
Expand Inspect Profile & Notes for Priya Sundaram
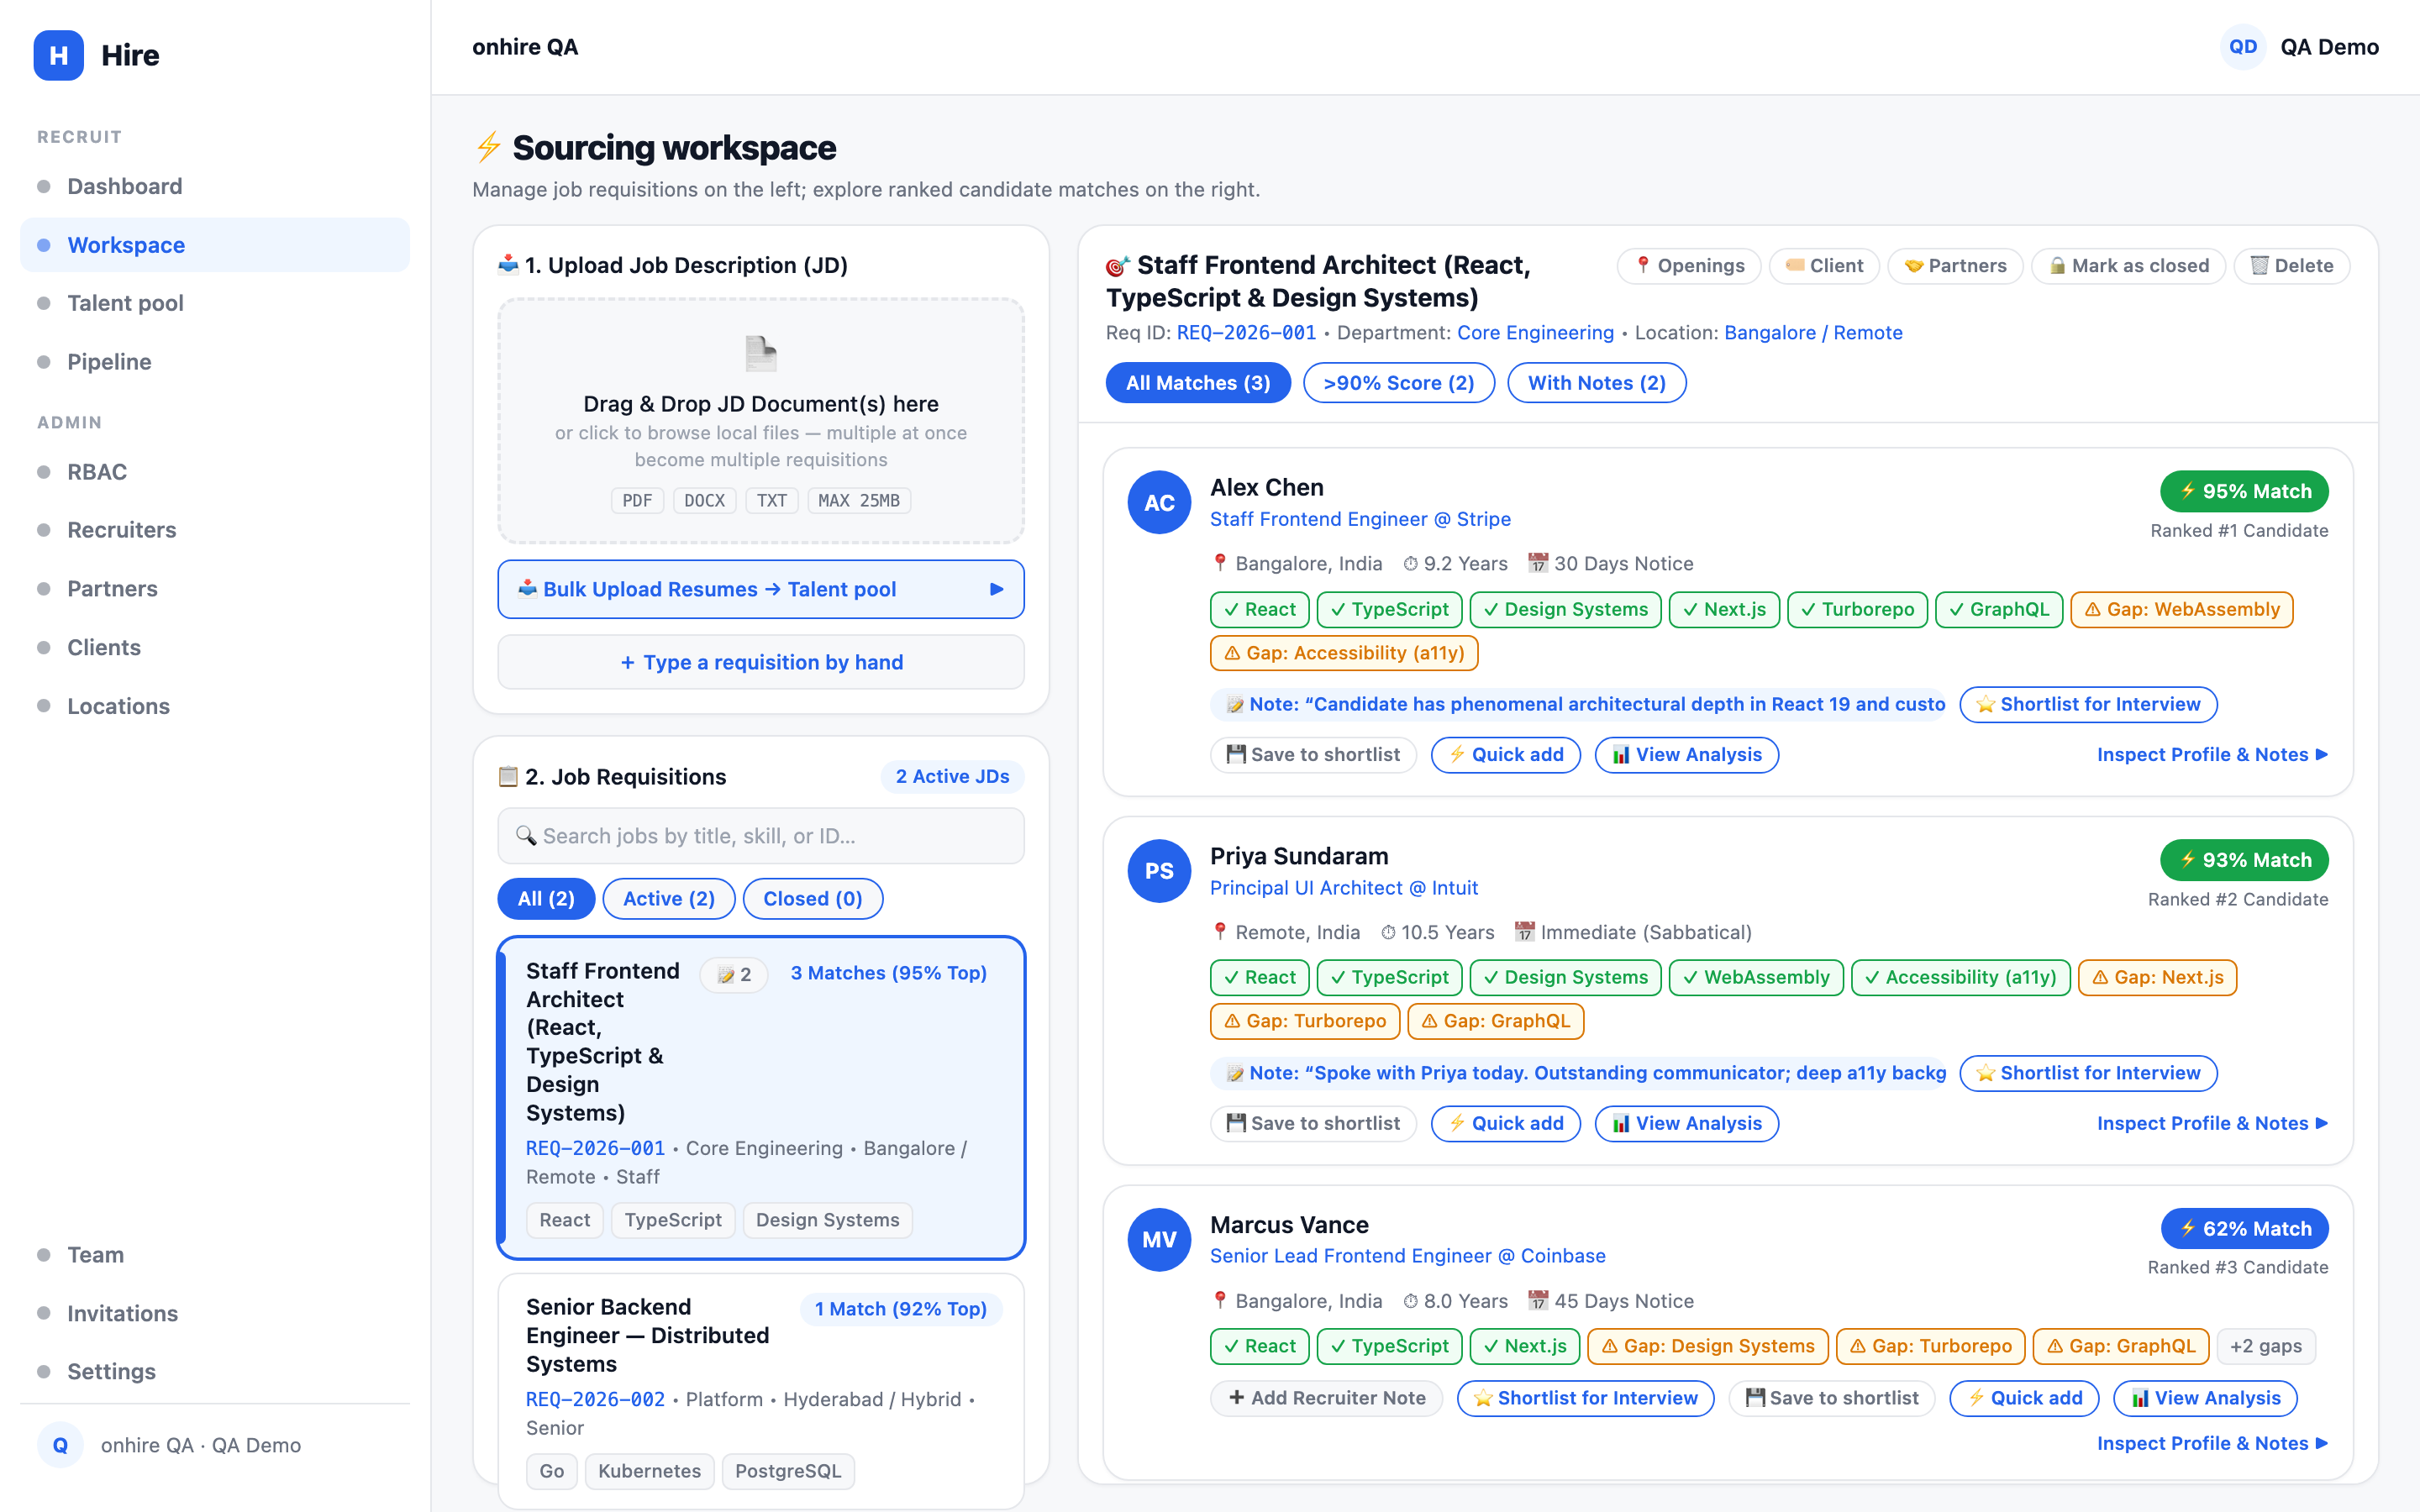[2212, 1123]
